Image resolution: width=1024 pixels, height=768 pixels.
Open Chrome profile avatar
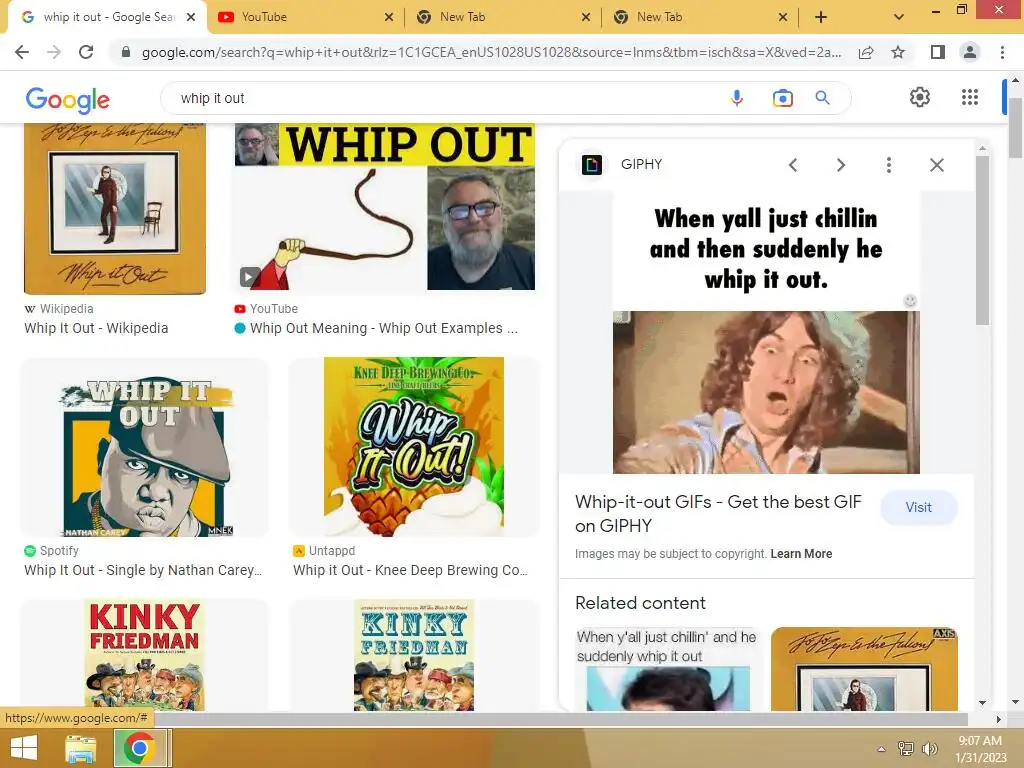pyautogui.click(x=970, y=52)
